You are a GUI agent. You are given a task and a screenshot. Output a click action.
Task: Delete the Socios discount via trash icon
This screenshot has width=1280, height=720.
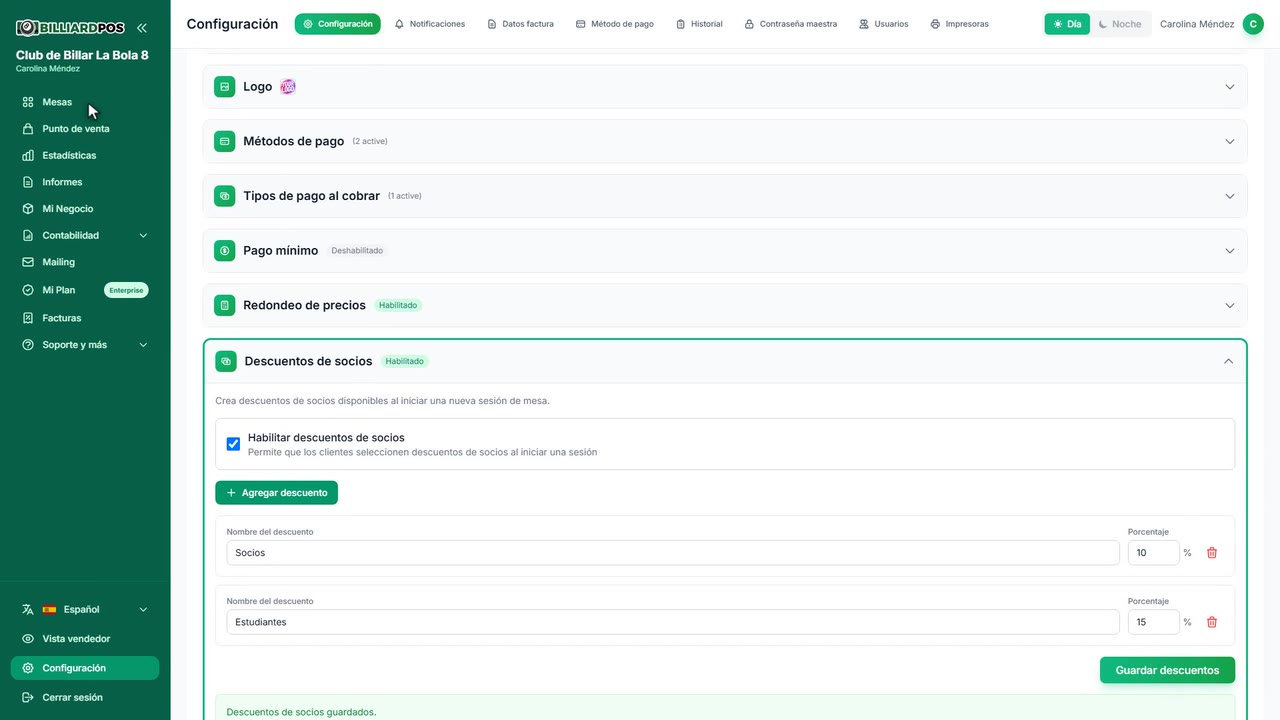pyautogui.click(x=1212, y=553)
